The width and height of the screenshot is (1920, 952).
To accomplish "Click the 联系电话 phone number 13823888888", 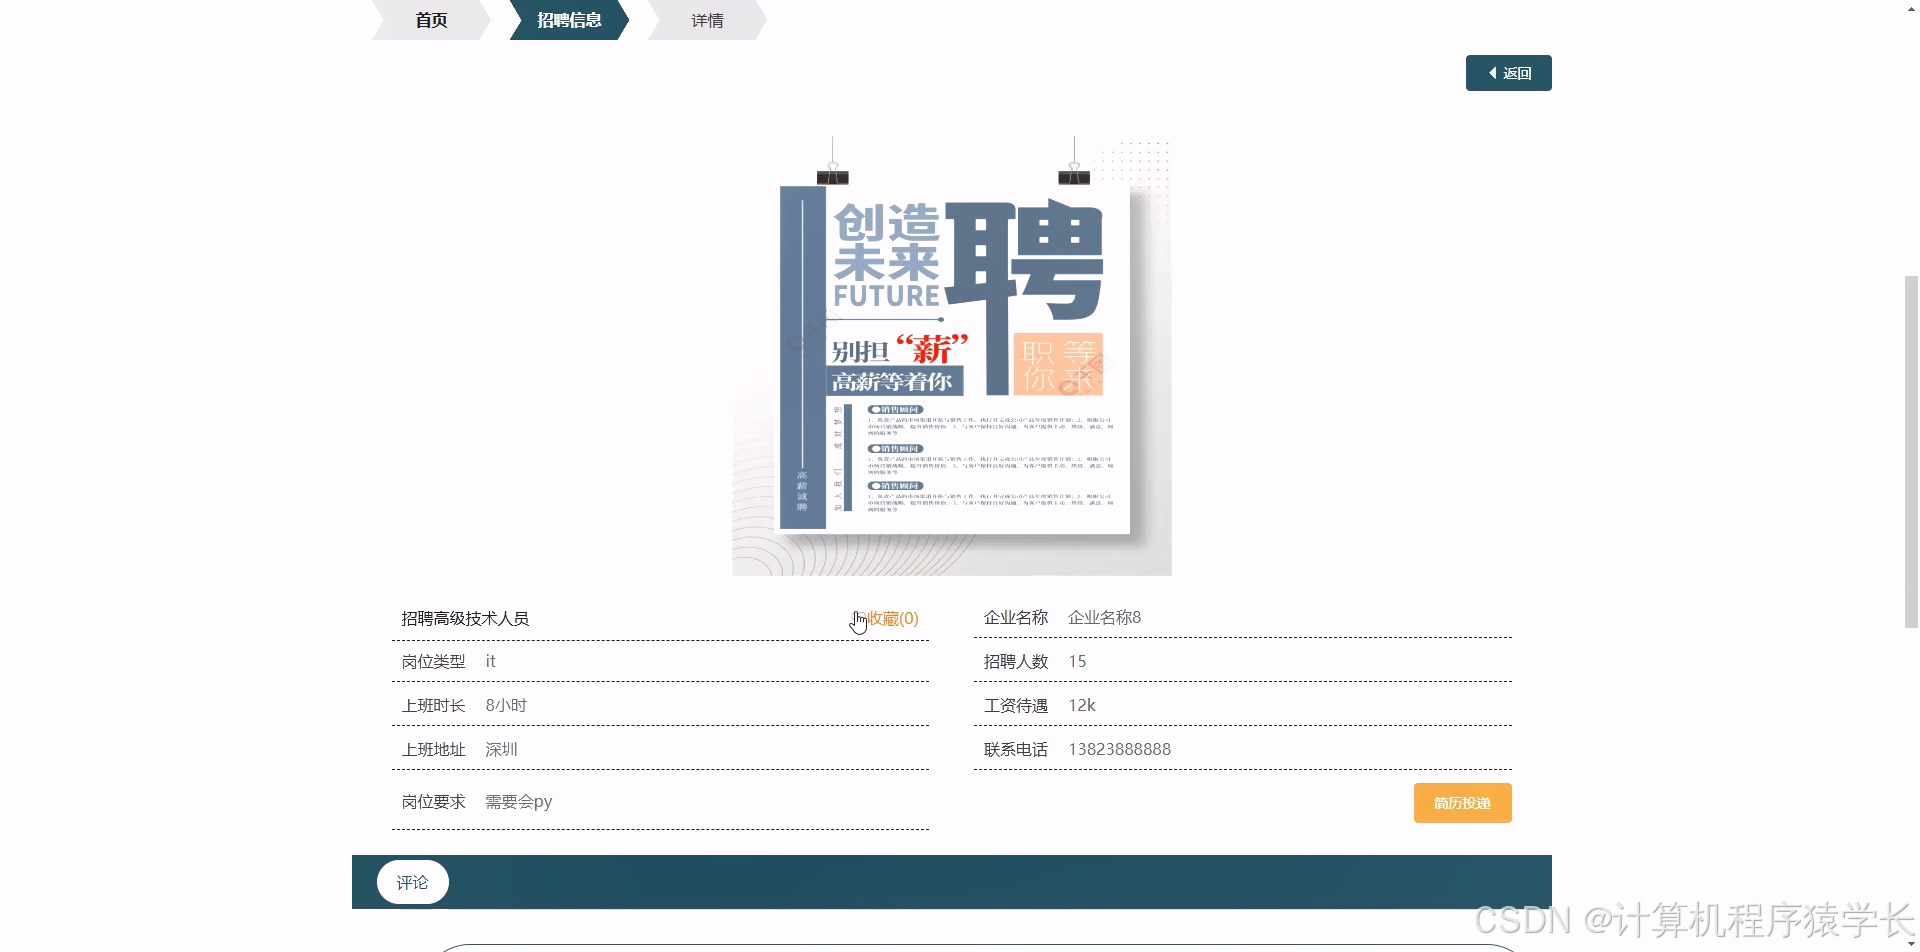I will point(1119,748).
